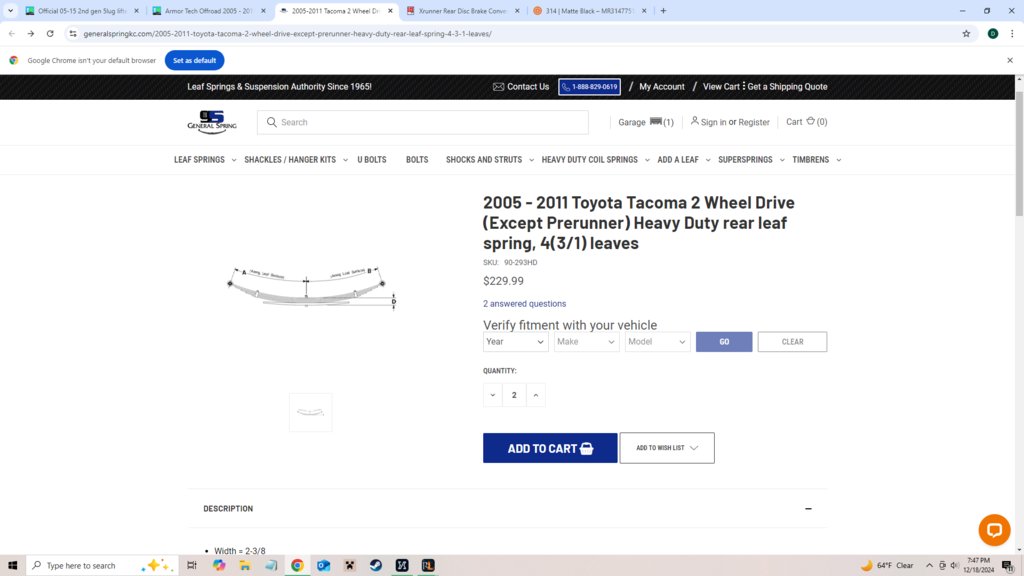Show hidden system tray icons

click(x=929, y=566)
